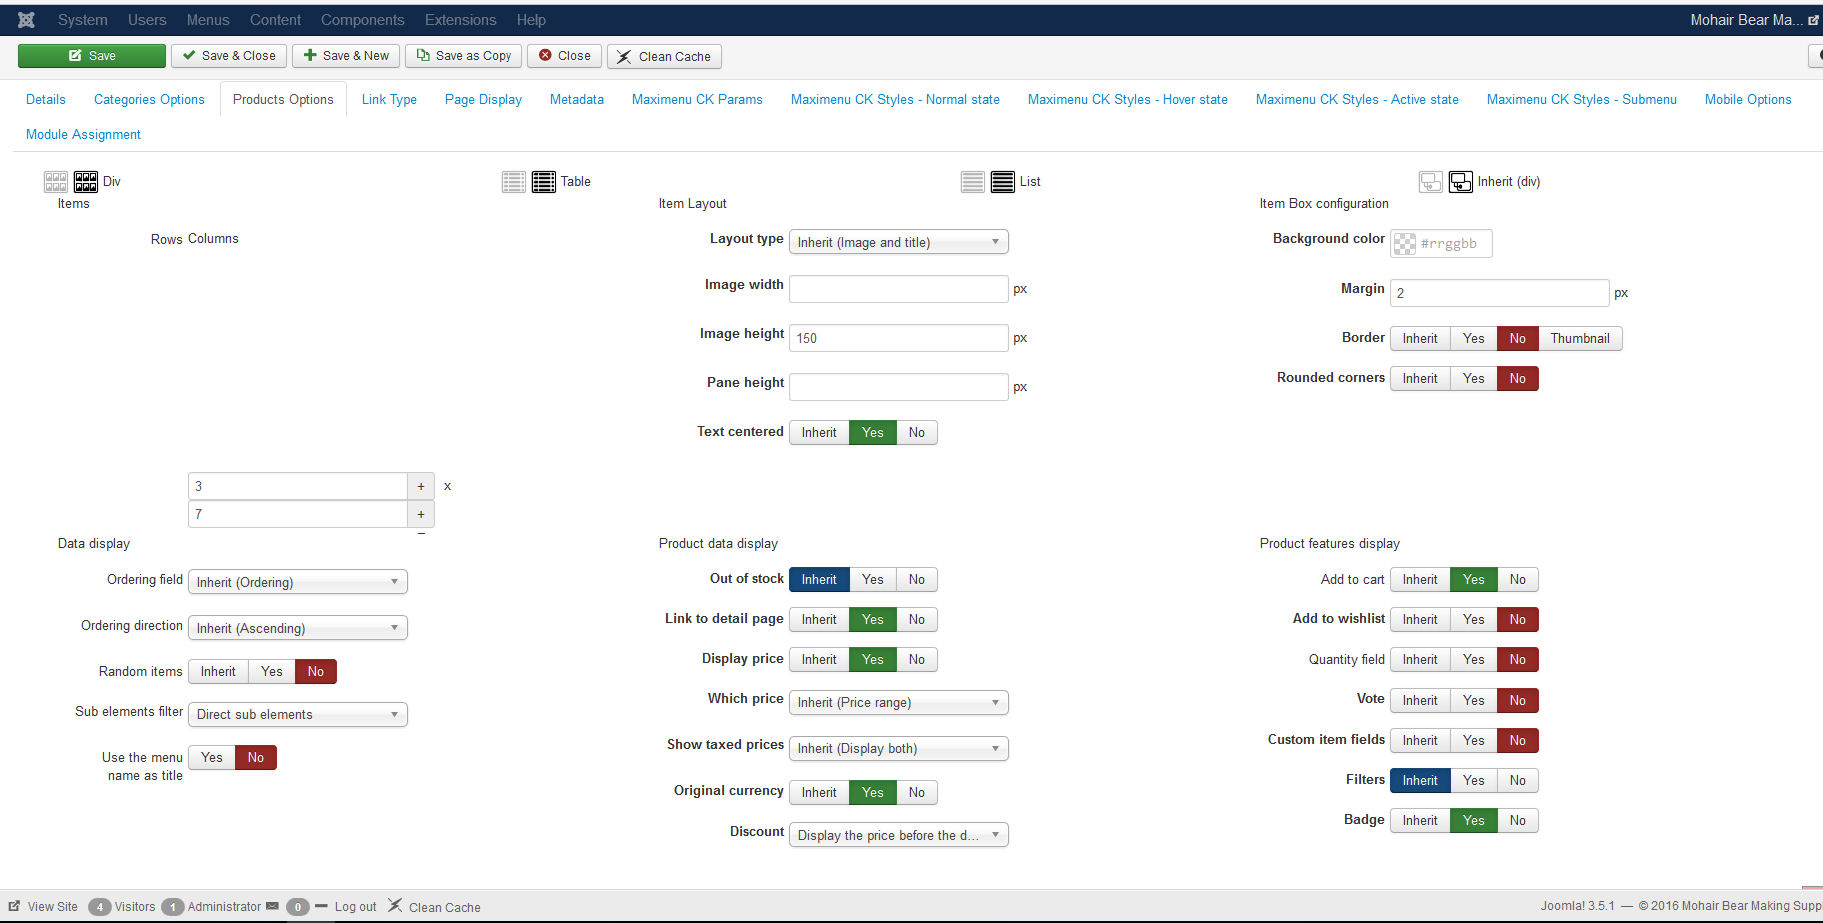This screenshot has height=923, width=1823.
Task: Open the Extensions menu
Action: (x=460, y=20)
